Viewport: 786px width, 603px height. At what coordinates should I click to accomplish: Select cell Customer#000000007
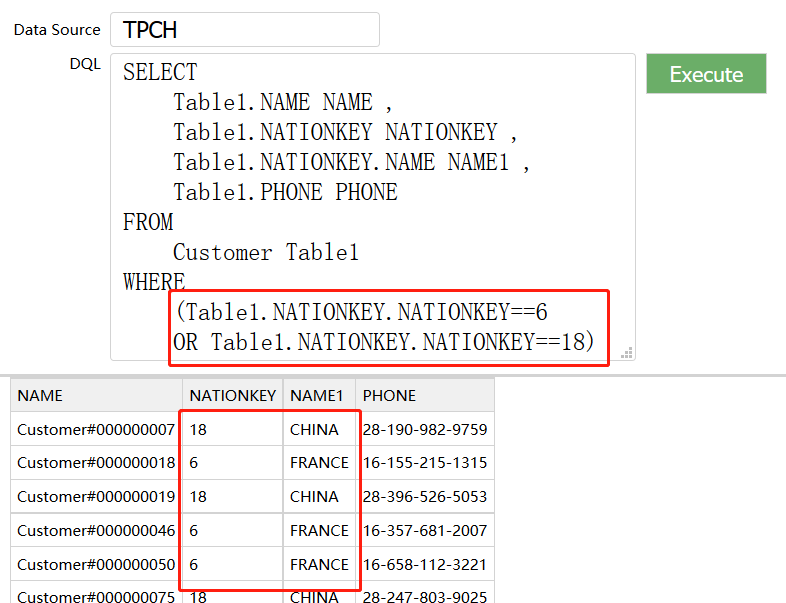pos(96,430)
